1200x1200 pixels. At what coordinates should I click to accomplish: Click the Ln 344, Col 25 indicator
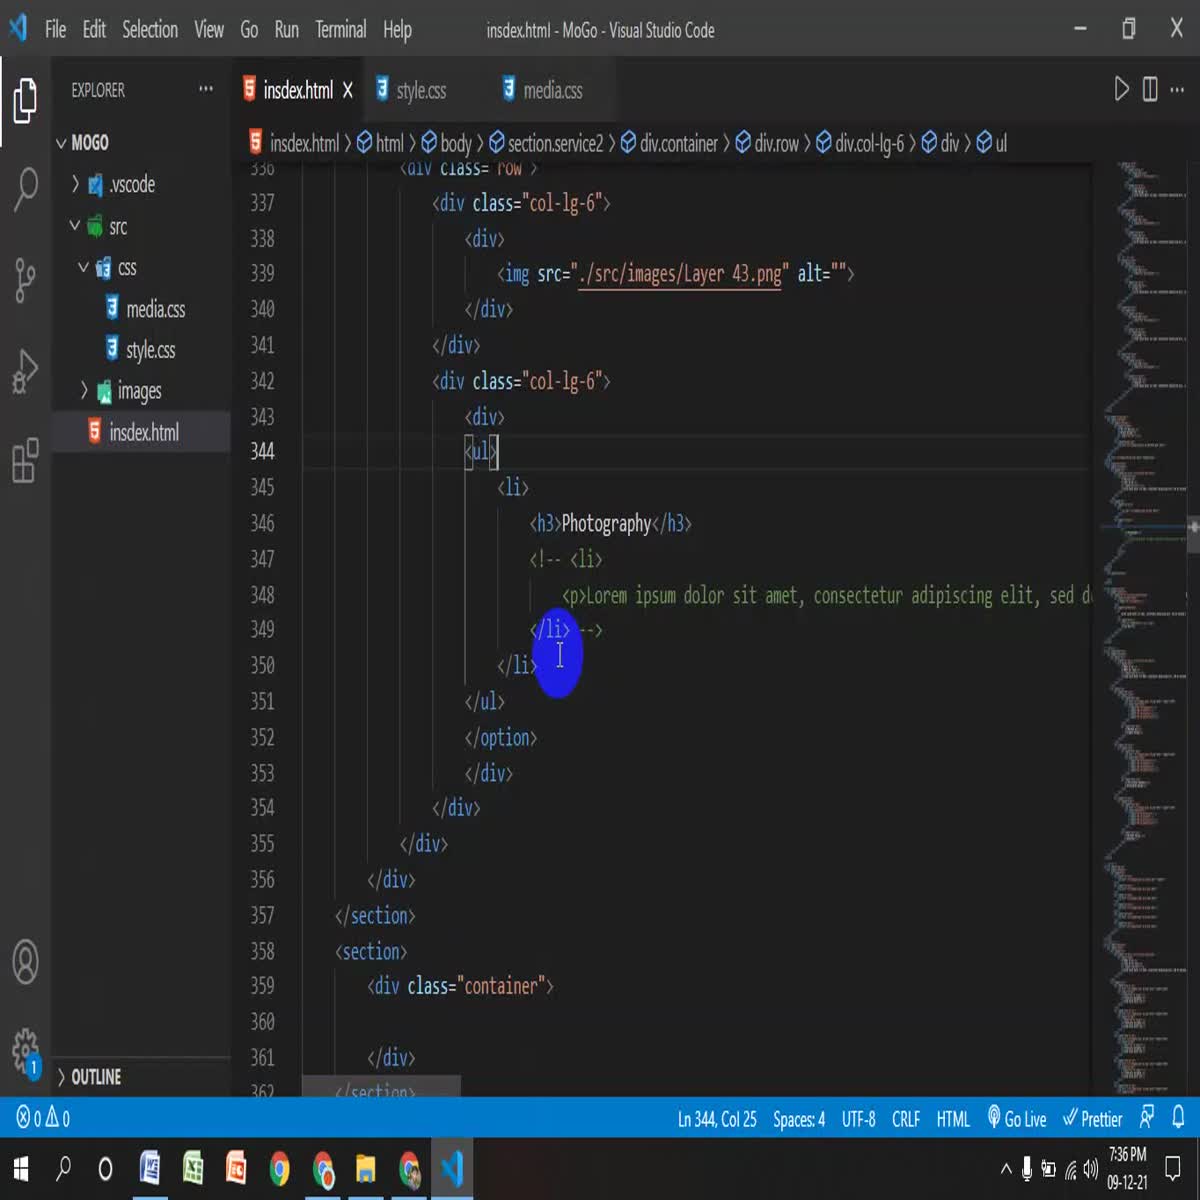point(717,1118)
